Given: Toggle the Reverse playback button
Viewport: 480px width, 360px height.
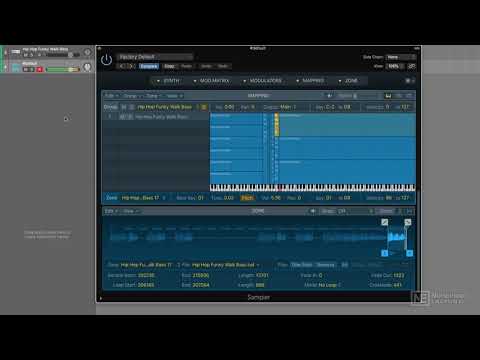Looking at the screenshot, I should (326, 265).
